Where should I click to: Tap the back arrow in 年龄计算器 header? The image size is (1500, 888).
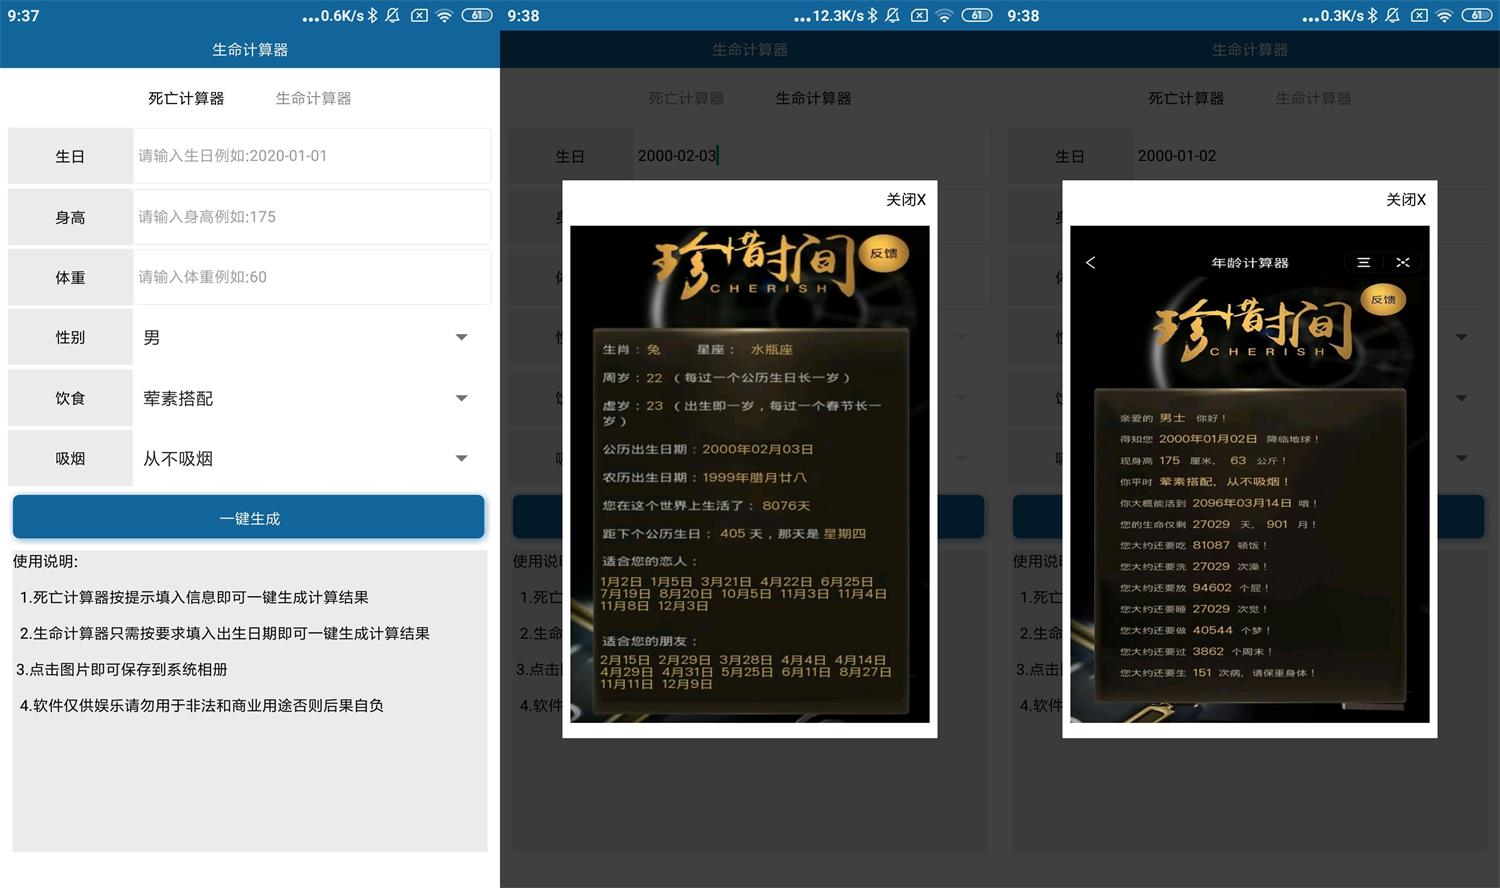pos(1090,262)
